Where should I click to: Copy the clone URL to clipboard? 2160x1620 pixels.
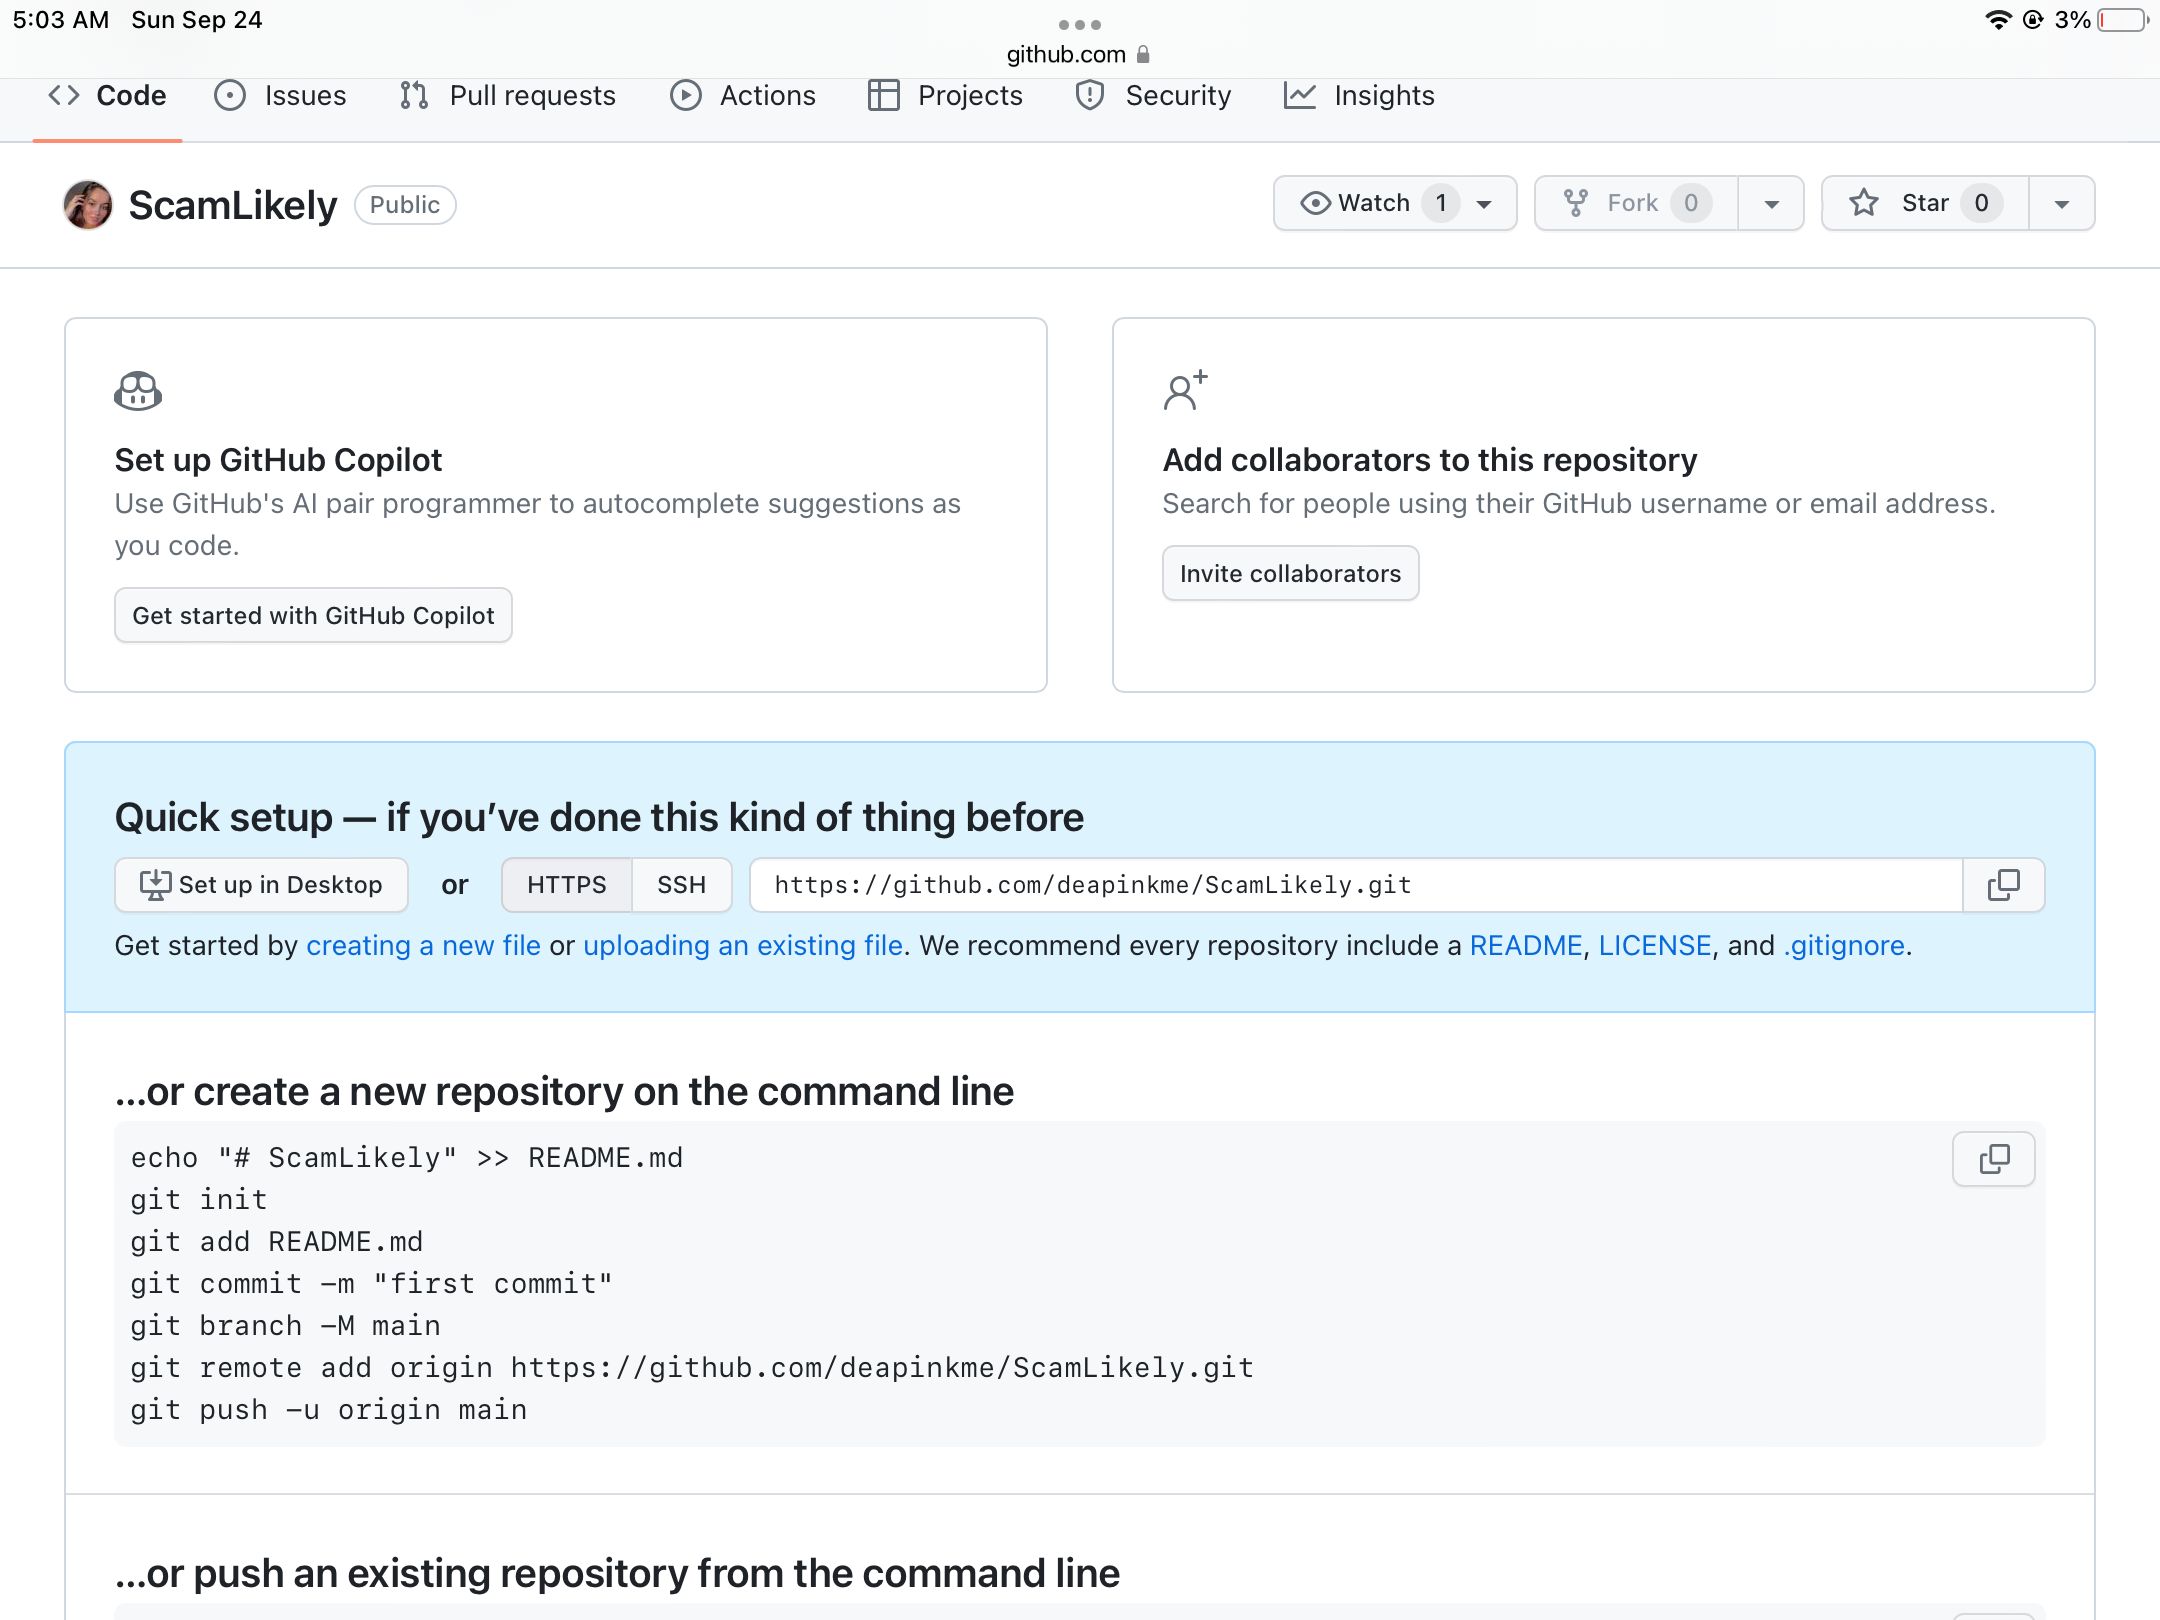[2004, 885]
